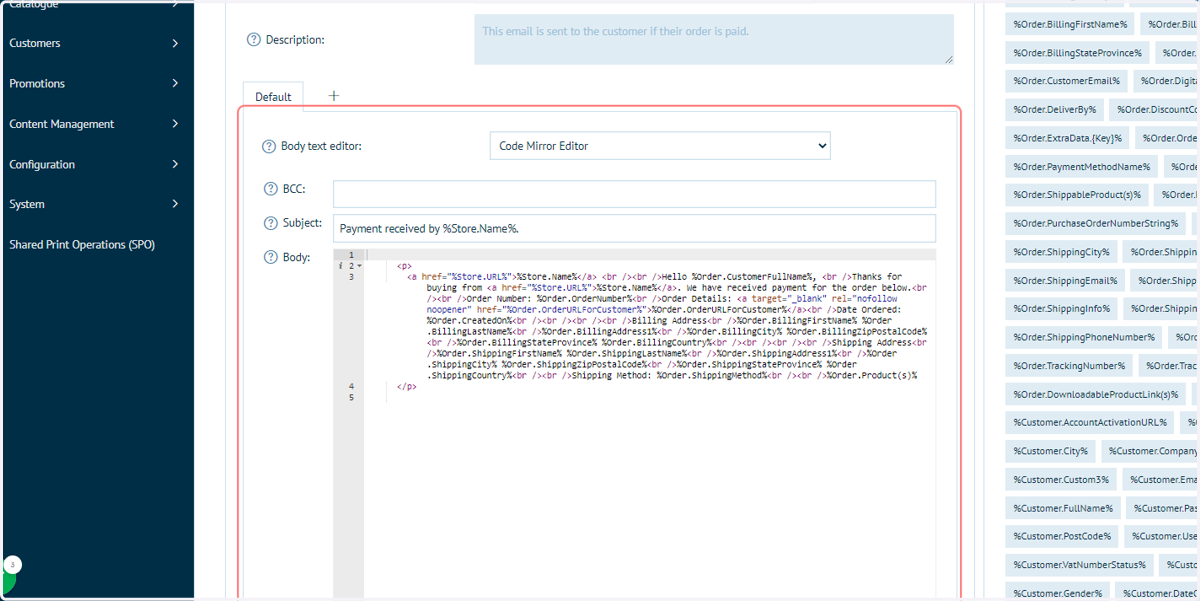Click the Description text area
This screenshot has width=1200, height=601.
coord(714,40)
